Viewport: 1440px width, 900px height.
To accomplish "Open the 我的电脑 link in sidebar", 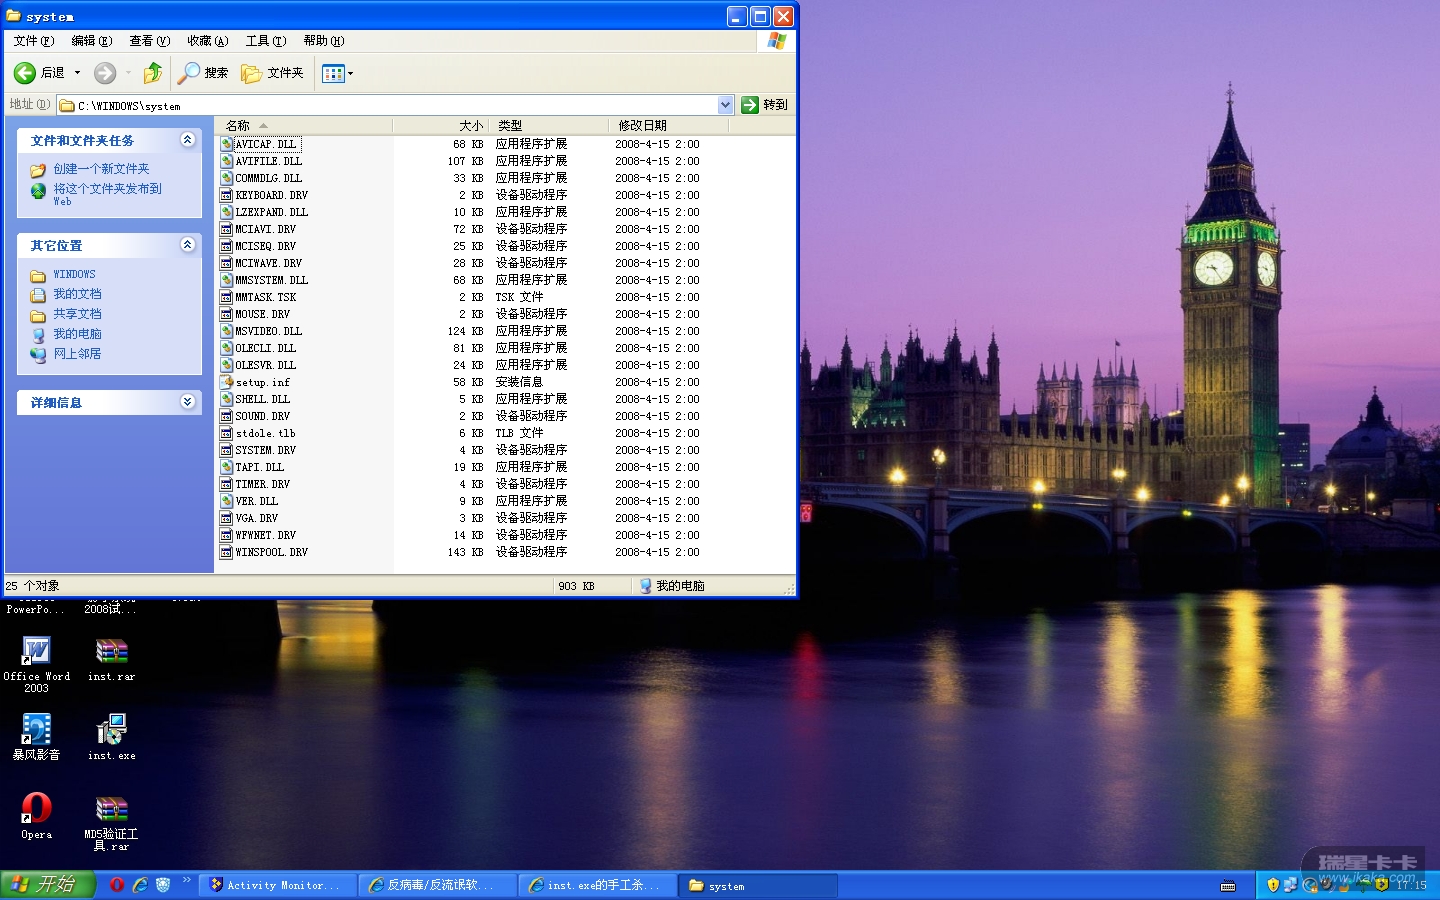I will (x=77, y=334).
